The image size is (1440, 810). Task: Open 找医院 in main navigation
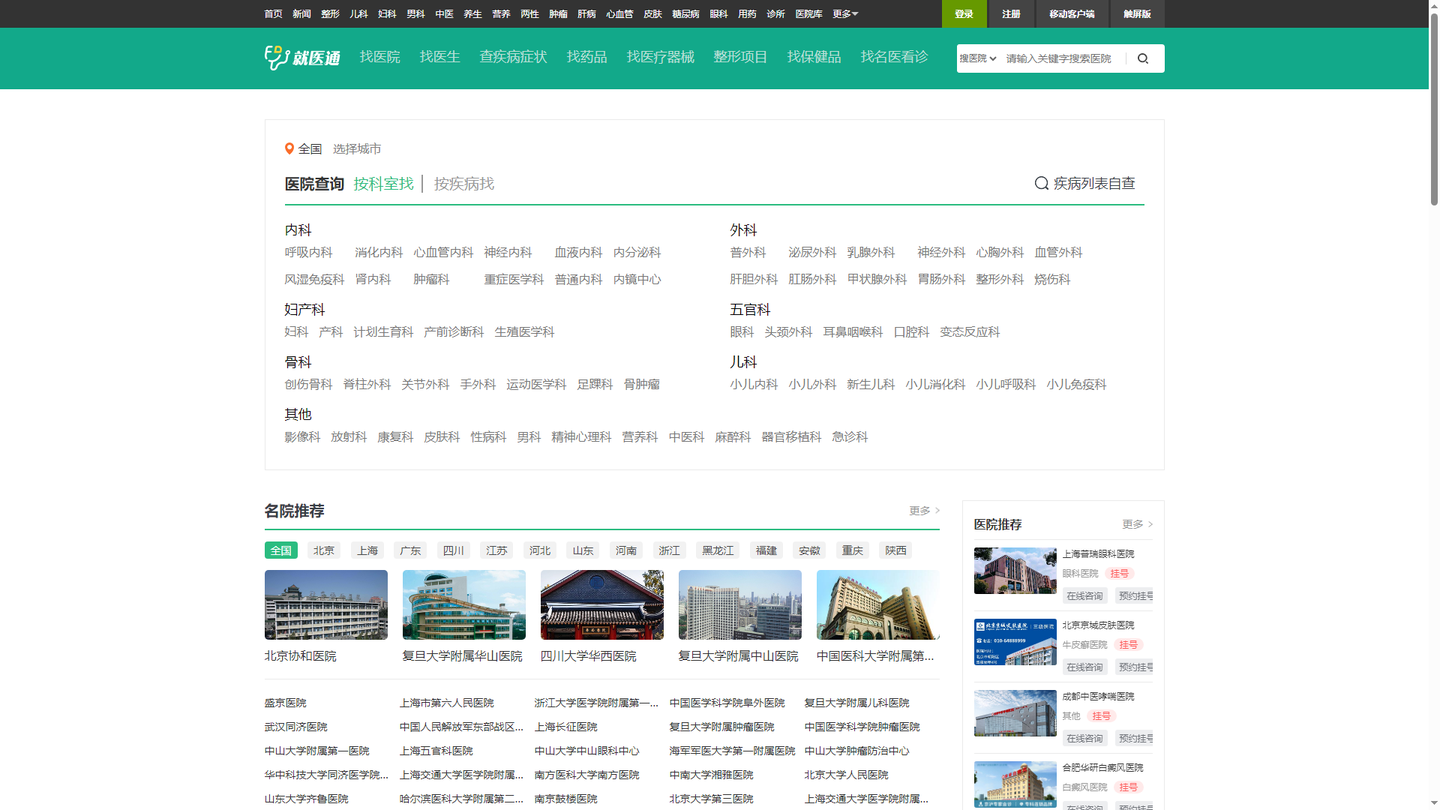click(380, 57)
